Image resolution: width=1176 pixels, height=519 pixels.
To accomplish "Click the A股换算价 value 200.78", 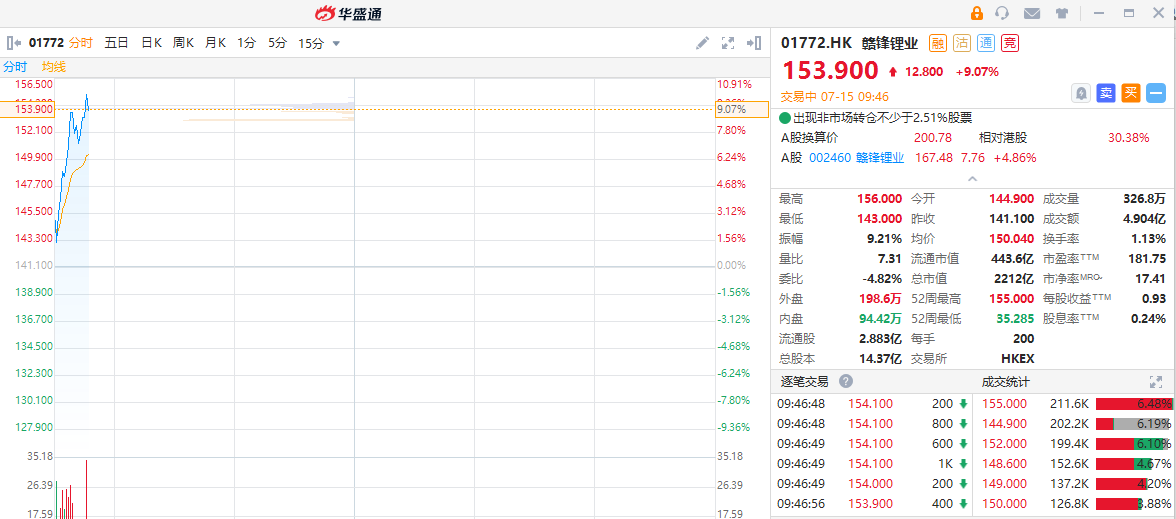I will point(933,138).
